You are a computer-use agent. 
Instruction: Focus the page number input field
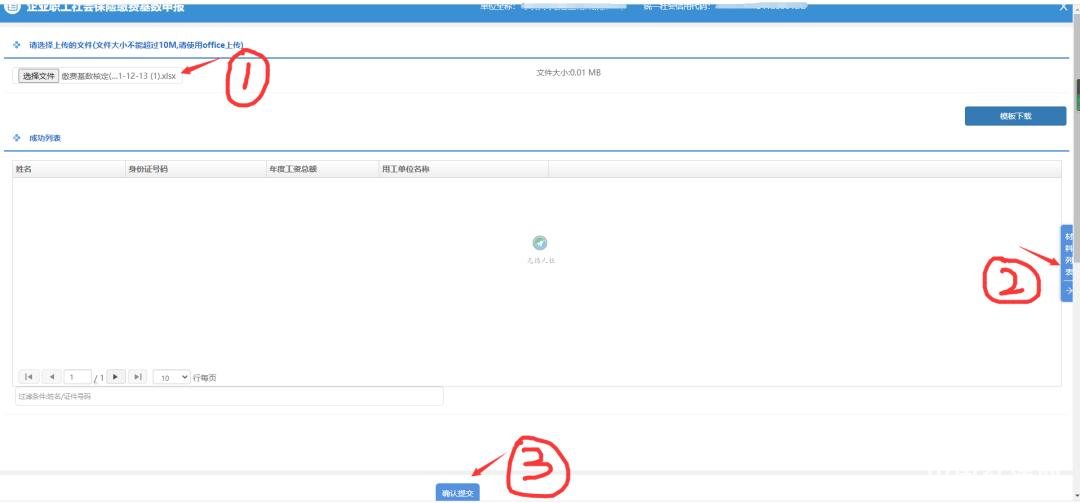point(77,377)
